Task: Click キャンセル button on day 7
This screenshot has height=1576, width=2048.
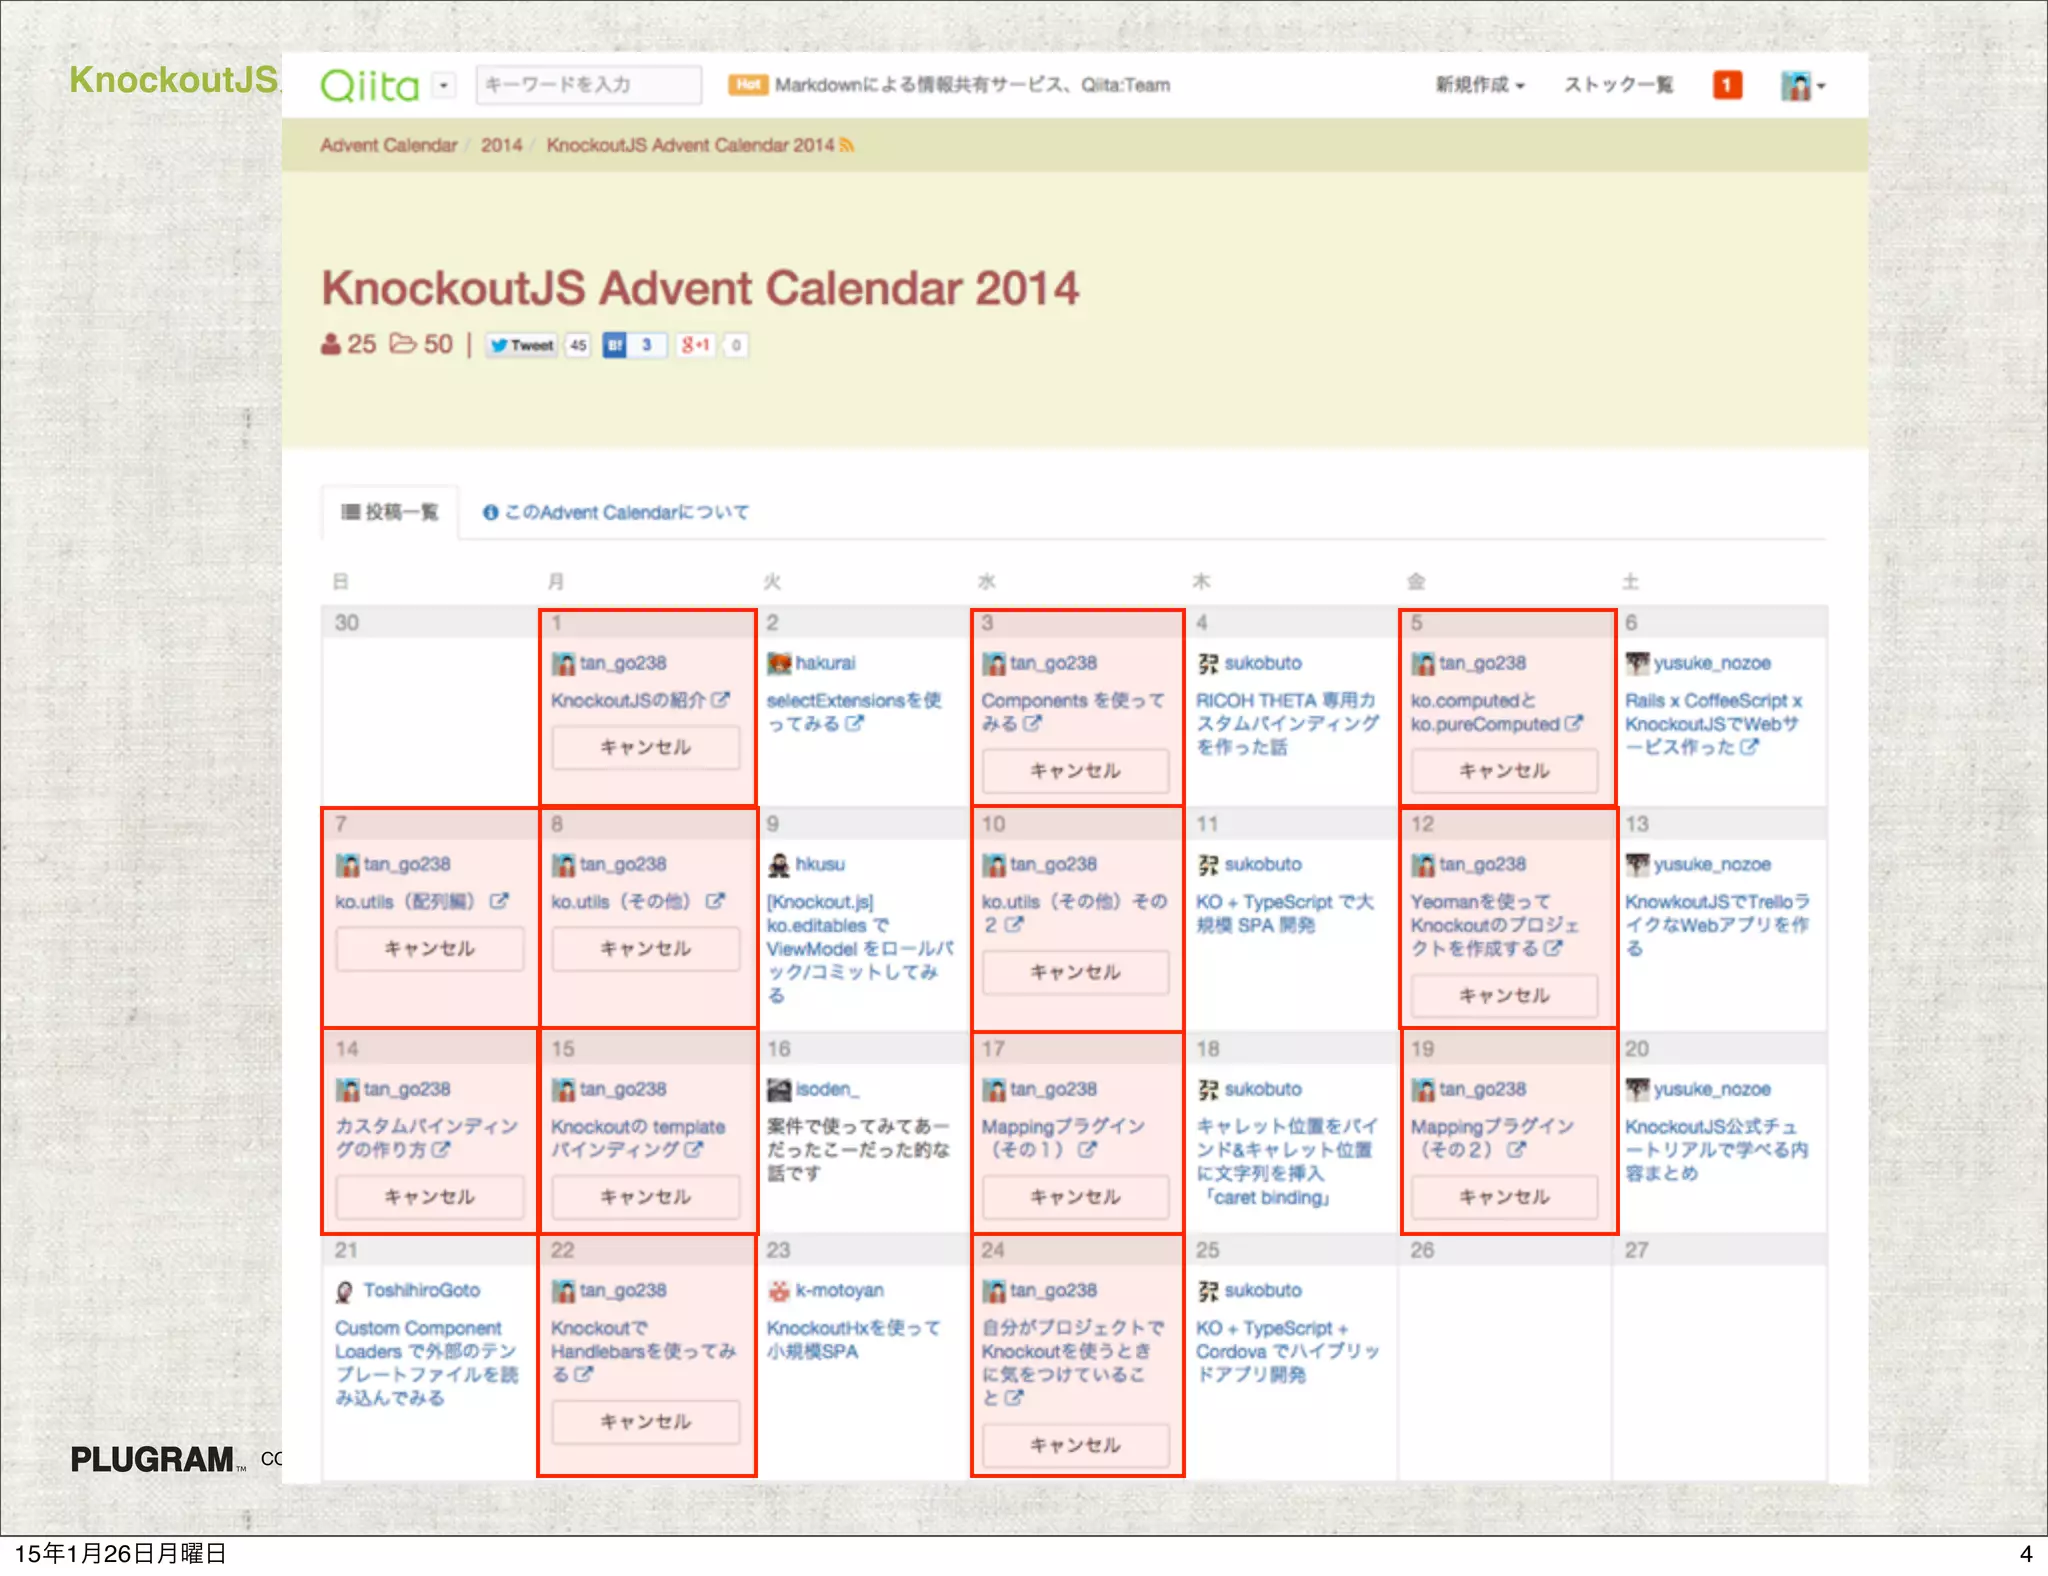Action: pos(430,949)
